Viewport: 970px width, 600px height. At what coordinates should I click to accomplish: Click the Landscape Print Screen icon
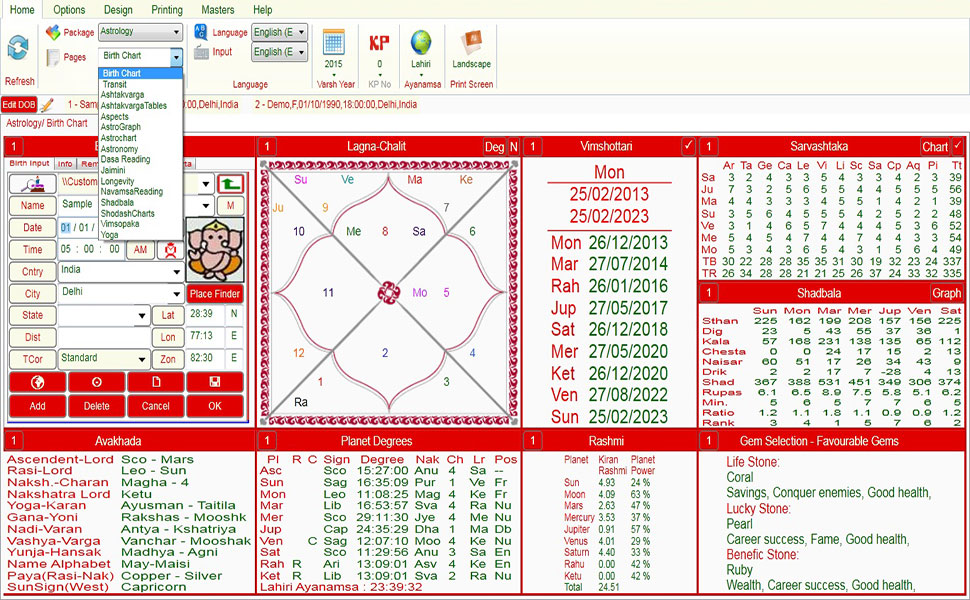(471, 42)
